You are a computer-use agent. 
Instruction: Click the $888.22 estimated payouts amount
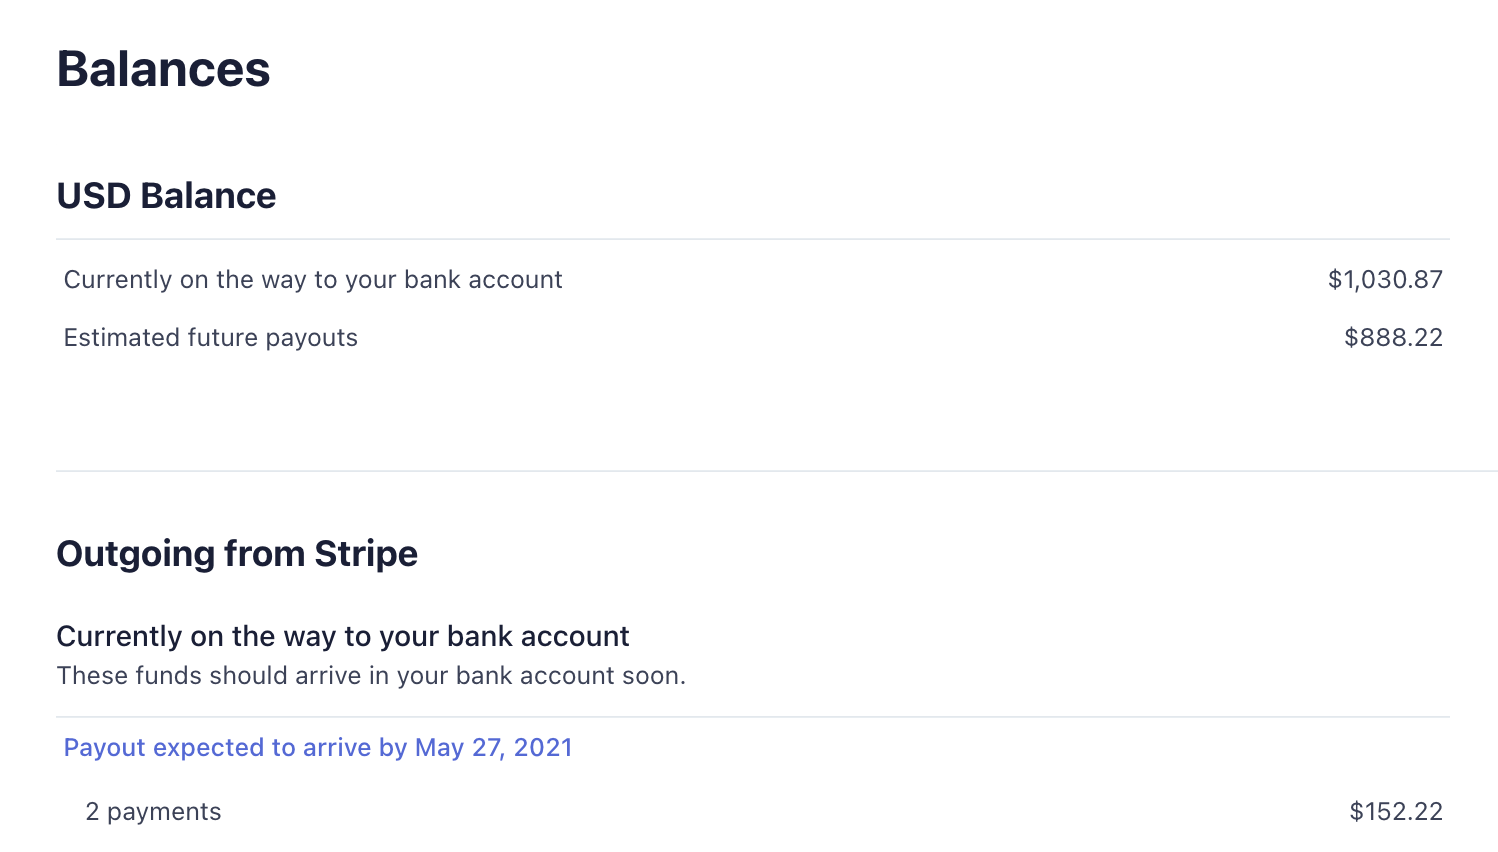(1392, 338)
